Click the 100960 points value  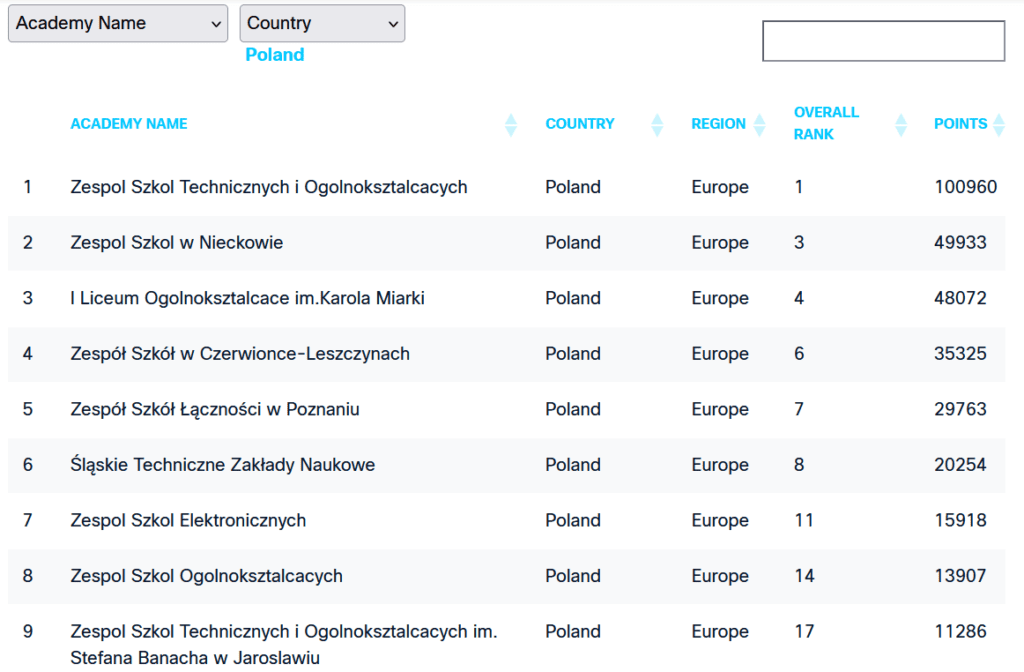965,187
